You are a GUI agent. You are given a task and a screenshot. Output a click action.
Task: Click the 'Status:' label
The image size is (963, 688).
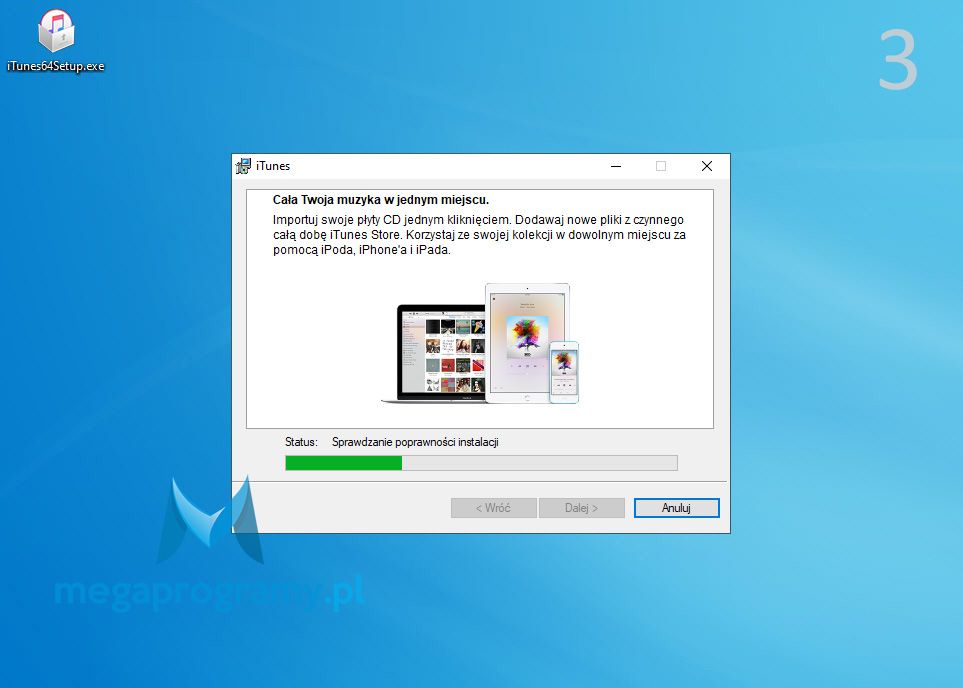tap(302, 442)
